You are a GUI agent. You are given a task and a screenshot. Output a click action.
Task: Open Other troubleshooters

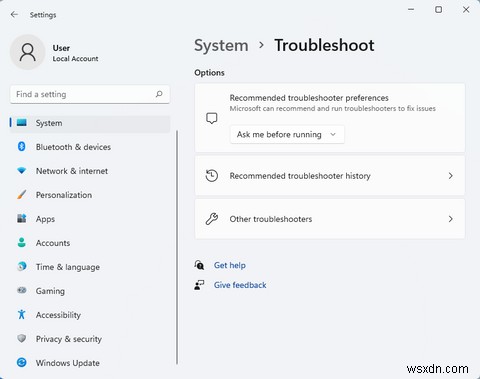point(330,219)
